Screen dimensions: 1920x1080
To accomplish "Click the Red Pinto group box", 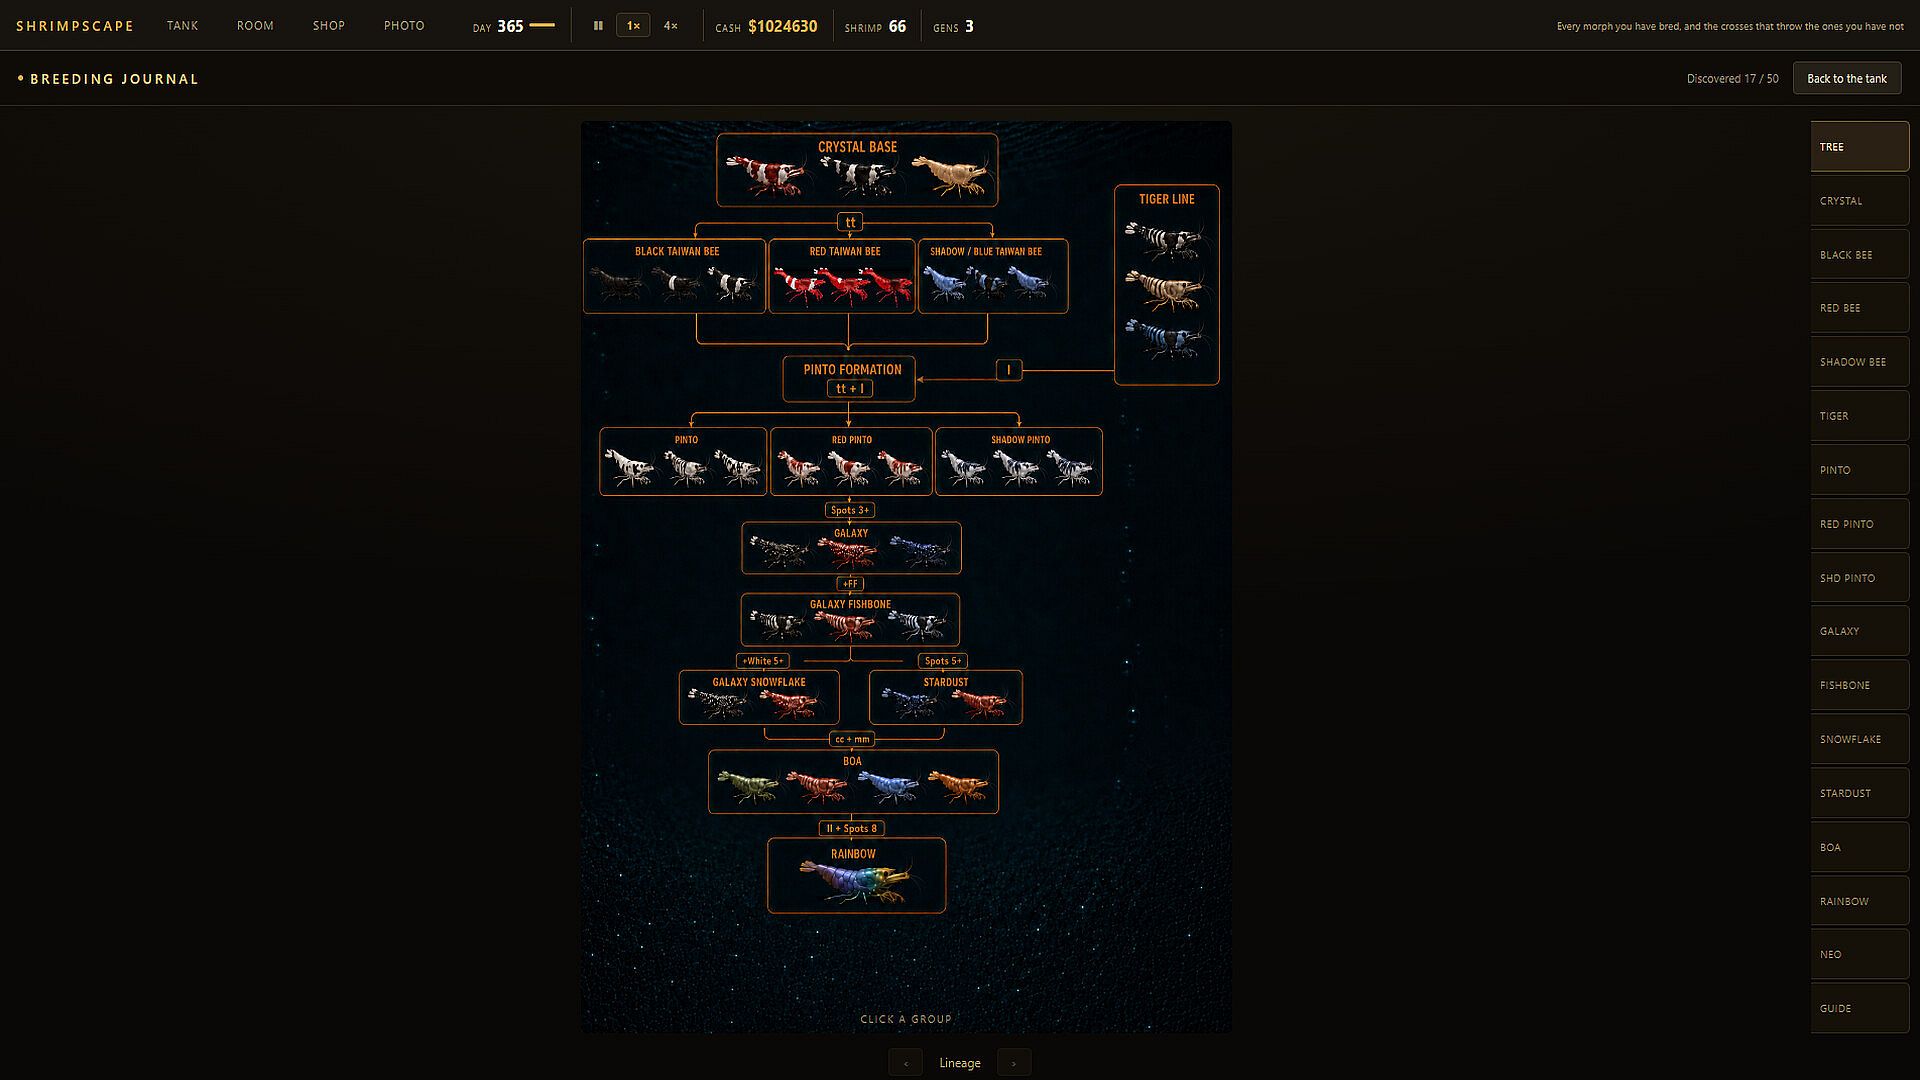I will coord(851,461).
